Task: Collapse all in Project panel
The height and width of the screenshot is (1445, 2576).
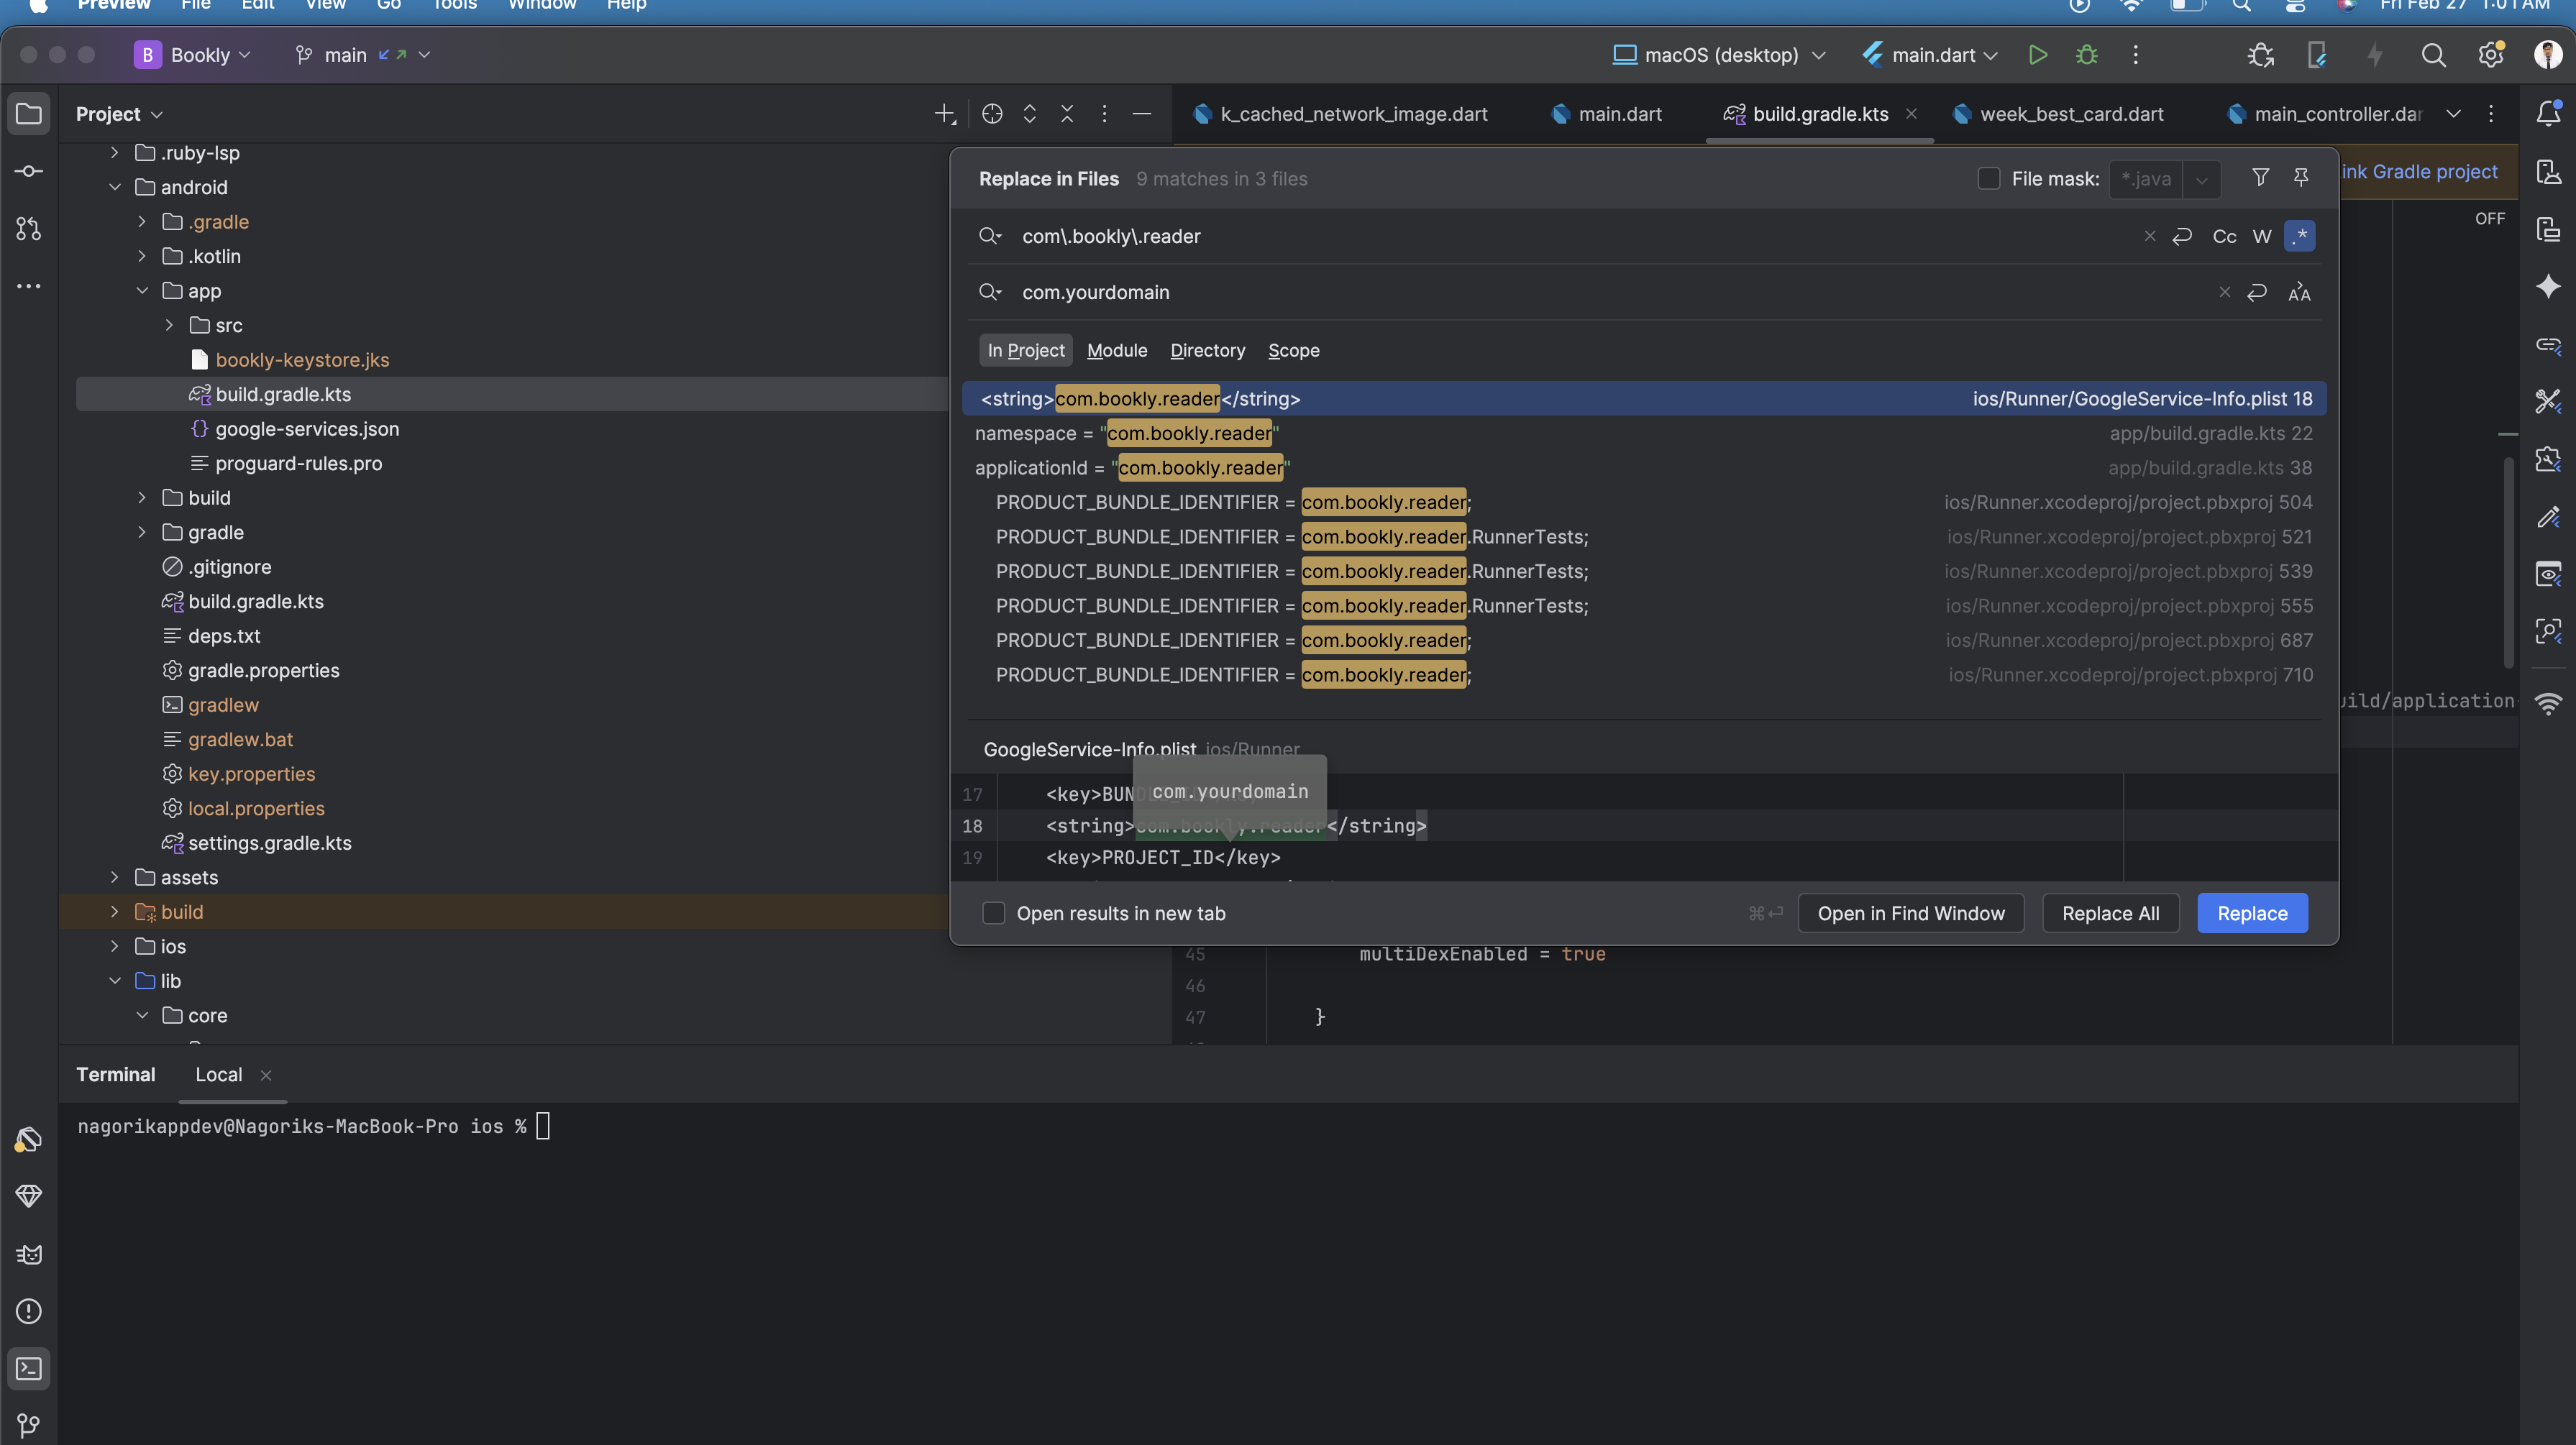Action: tap(1067, 114)
